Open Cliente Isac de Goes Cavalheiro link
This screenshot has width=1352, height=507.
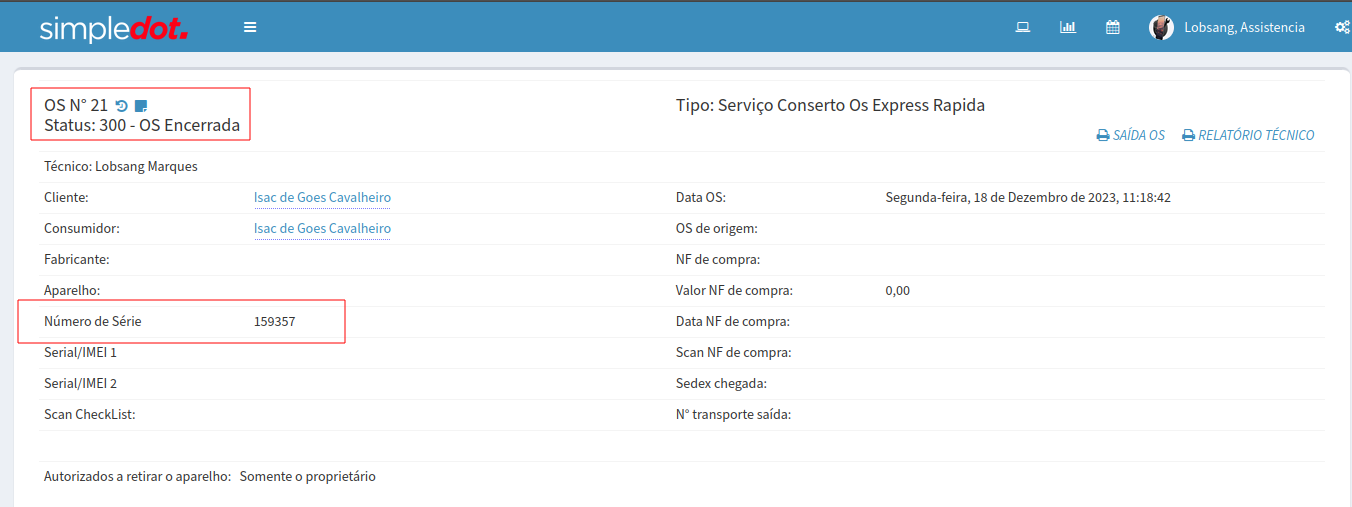click(x=322, y=198)
